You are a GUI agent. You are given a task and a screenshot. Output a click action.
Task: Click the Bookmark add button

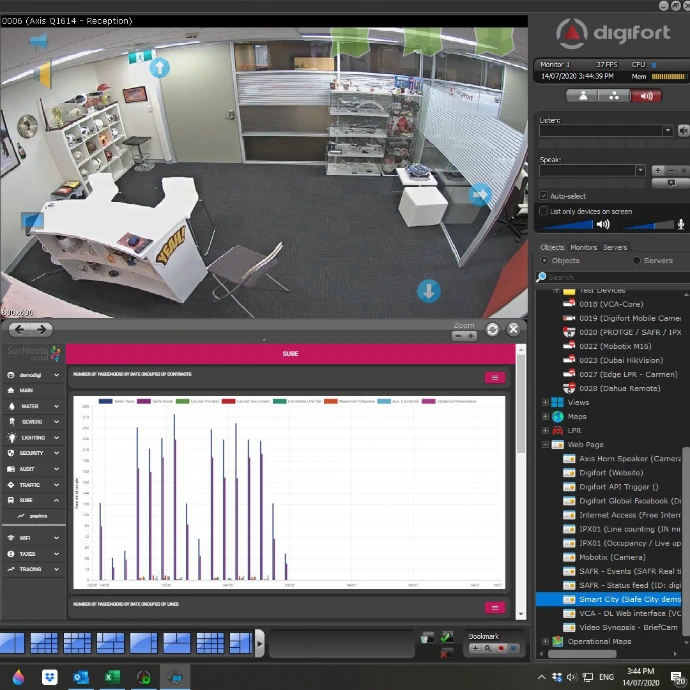(x=475, y=649)
